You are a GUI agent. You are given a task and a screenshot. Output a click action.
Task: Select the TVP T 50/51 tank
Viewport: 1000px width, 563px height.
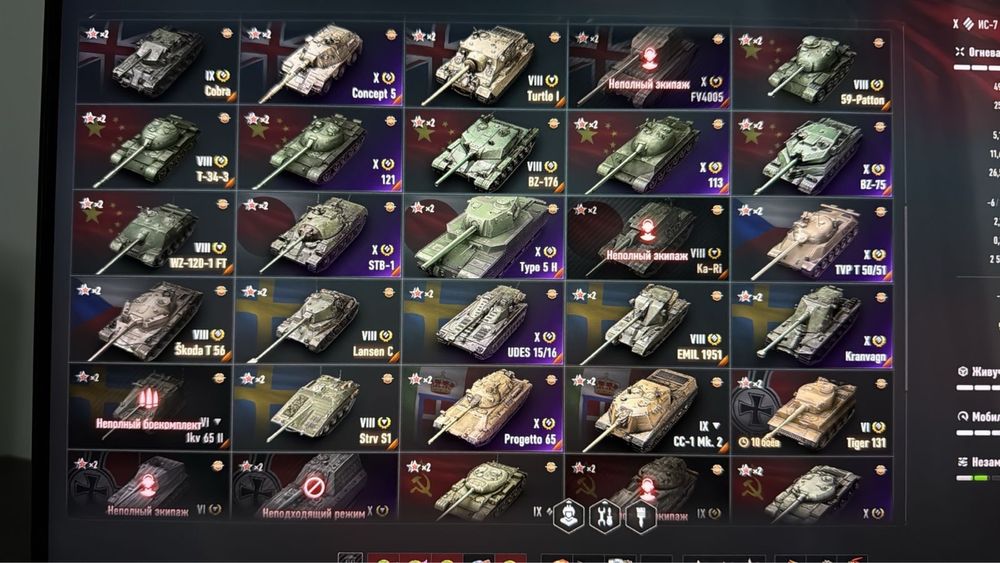click(x=811, y=238)
